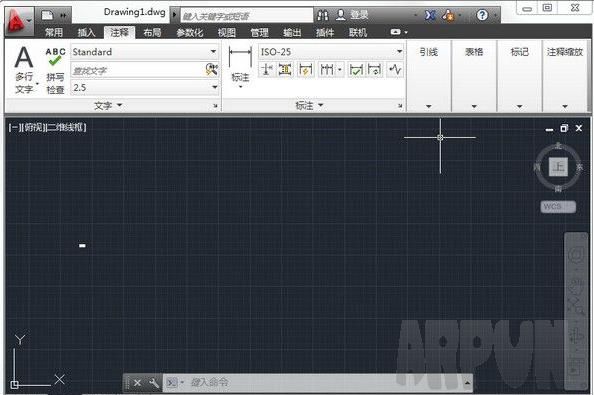Screen dimensions: 594x395
Task: Select the adjust dimension space tool
Action: [x=285, y=70]
